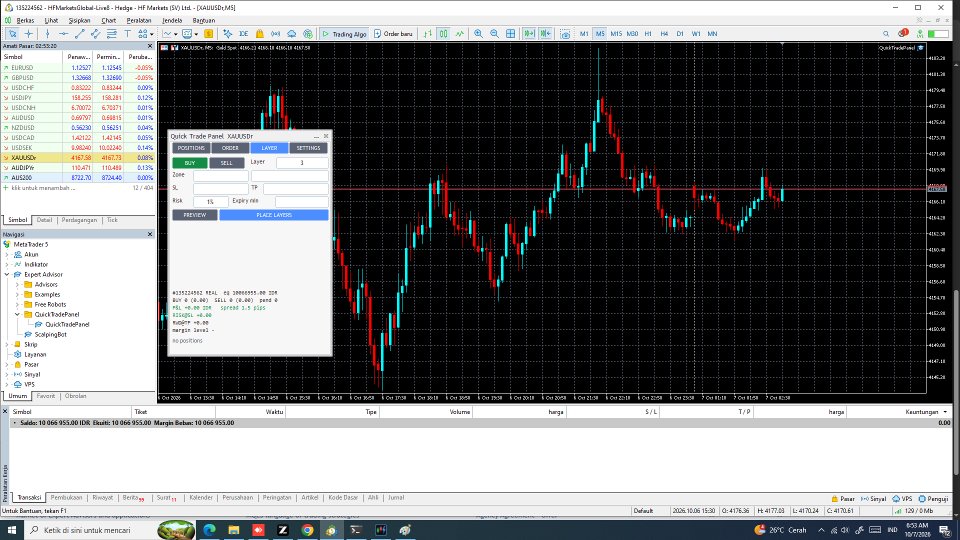Click the Layer count input field
The width and height of the screenshot is (960, 540).
pyautogui.click(x=302, y=163)
